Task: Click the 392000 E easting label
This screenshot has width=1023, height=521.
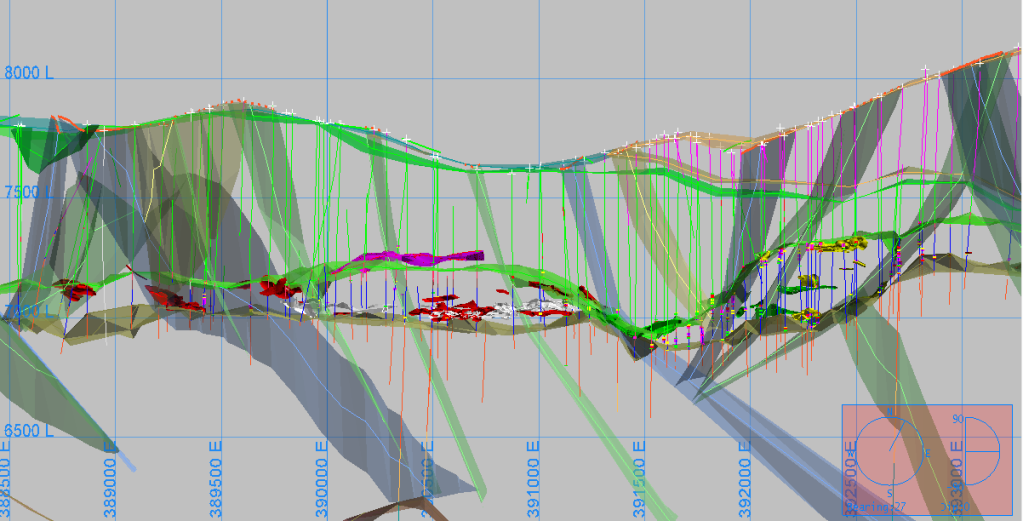Action: [x=745, y=477]
